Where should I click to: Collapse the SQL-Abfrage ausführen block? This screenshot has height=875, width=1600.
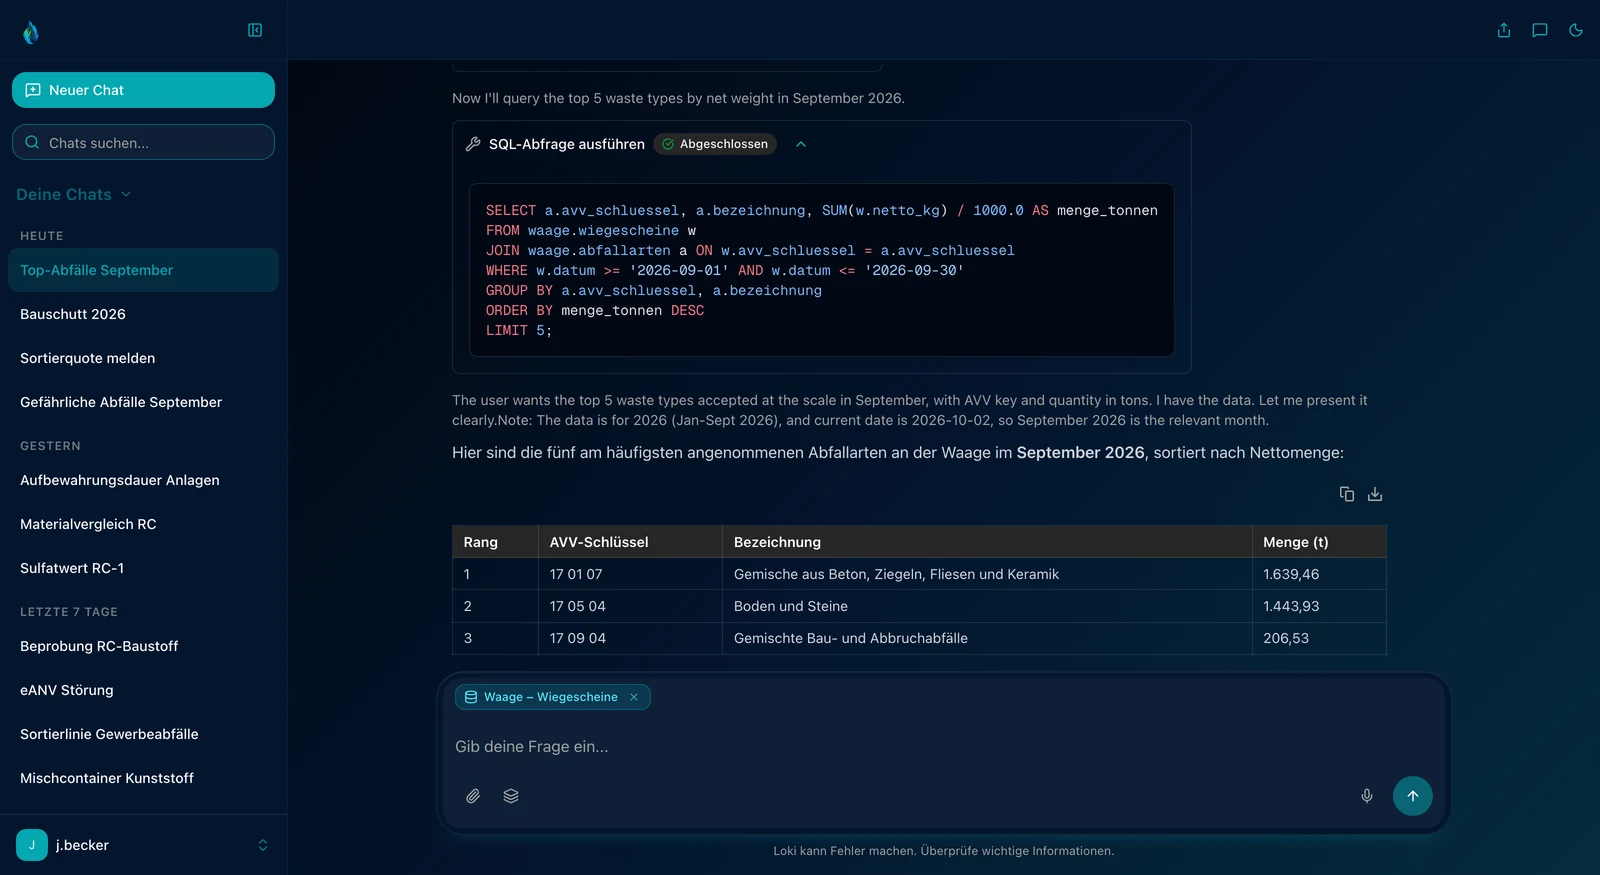click(801, 144)
